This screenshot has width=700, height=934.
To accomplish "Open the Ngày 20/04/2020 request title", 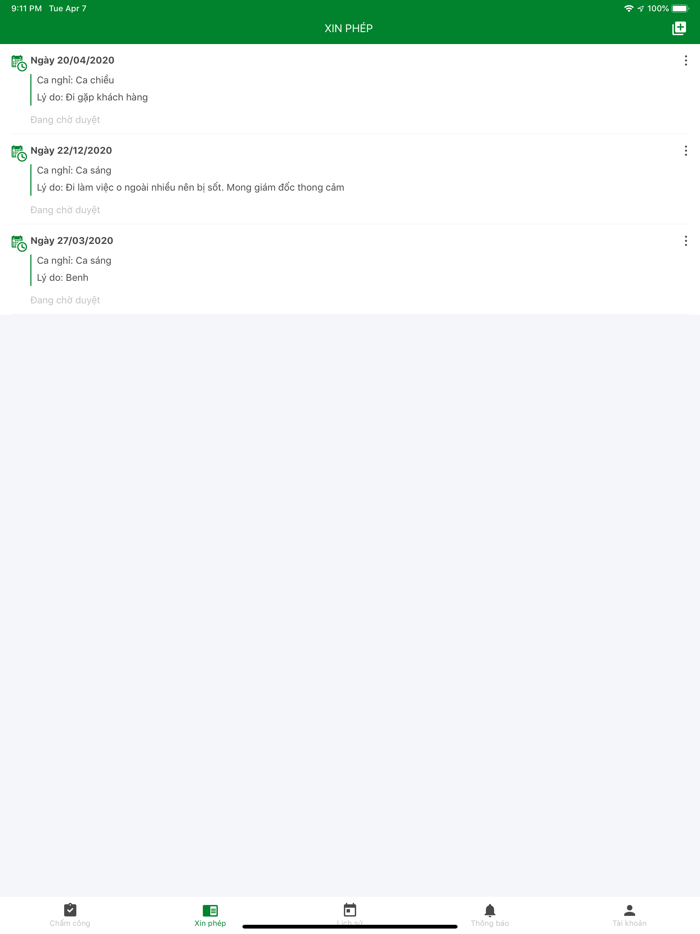I will (72, 60).
